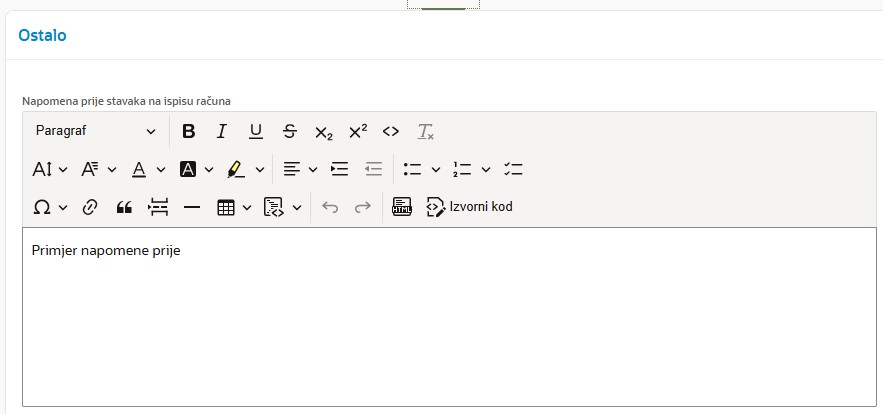Toggle italic formatting
This screenshot has height=414, width=883.
222,131
